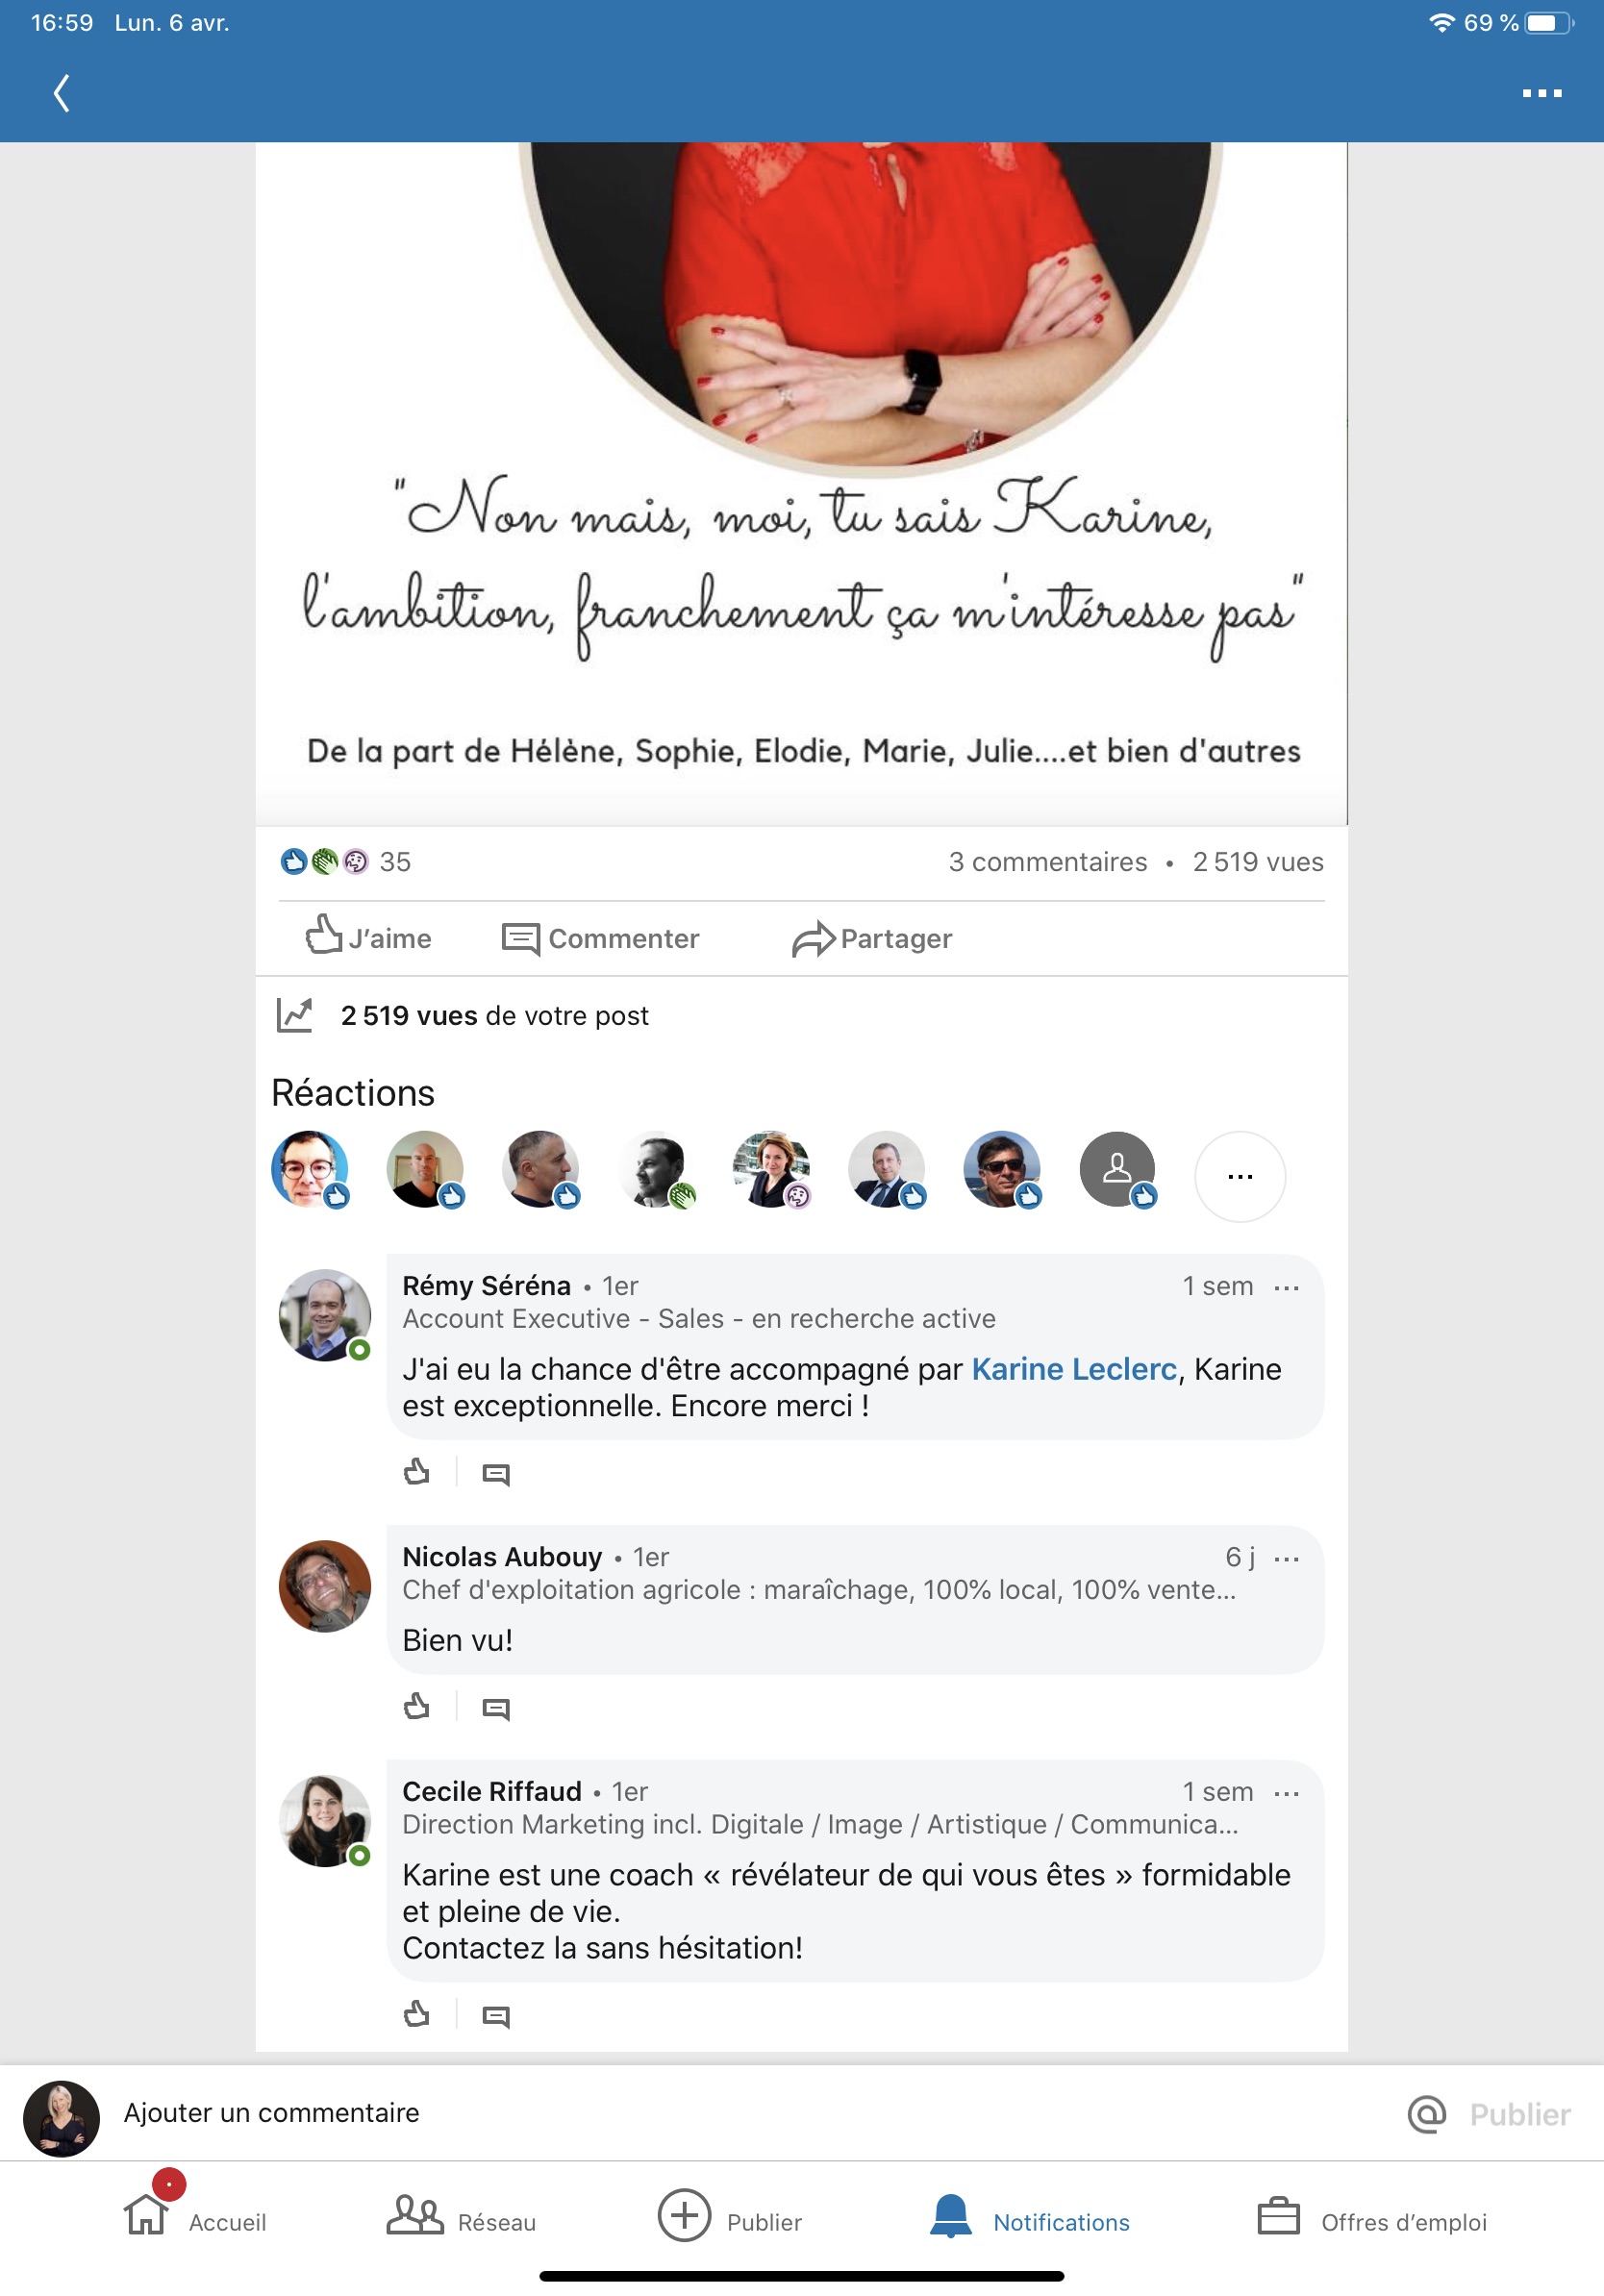Tap the back arrow in header
The height and width of the screenshot is (2296, 1604).
[62, 93]
